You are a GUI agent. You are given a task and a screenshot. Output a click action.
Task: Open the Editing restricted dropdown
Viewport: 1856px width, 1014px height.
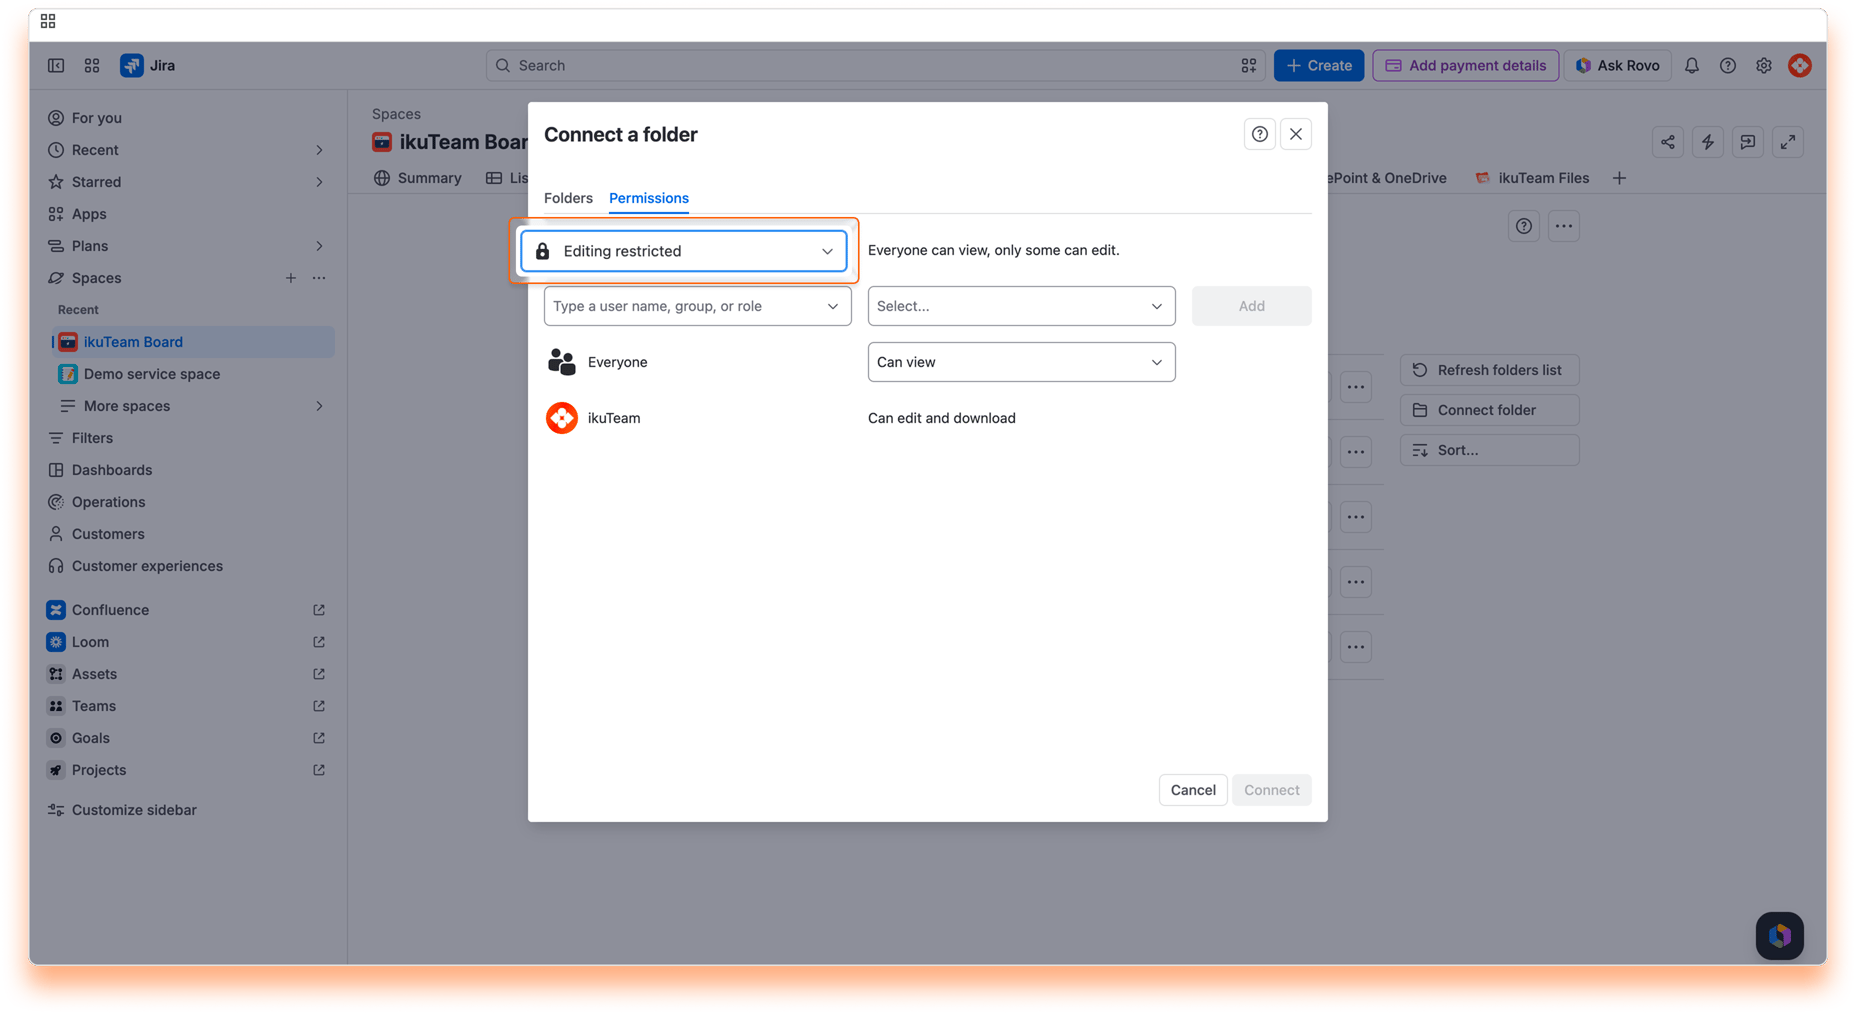(684, 251)
